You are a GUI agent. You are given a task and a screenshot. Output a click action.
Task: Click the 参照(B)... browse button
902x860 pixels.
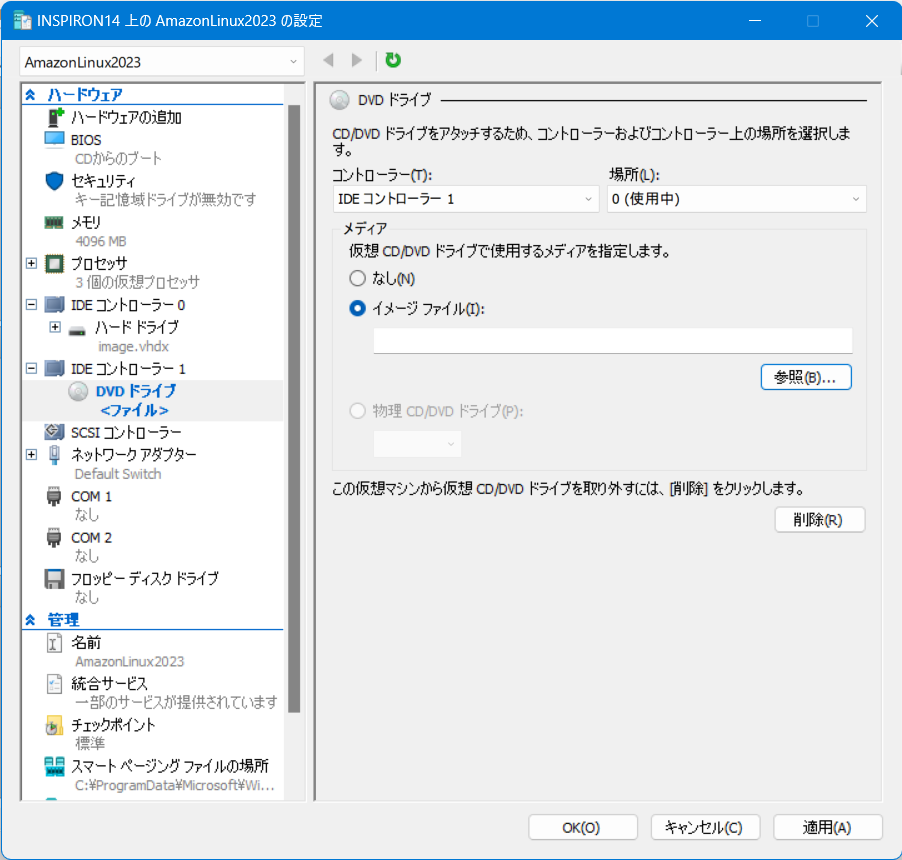click(806, 377)
